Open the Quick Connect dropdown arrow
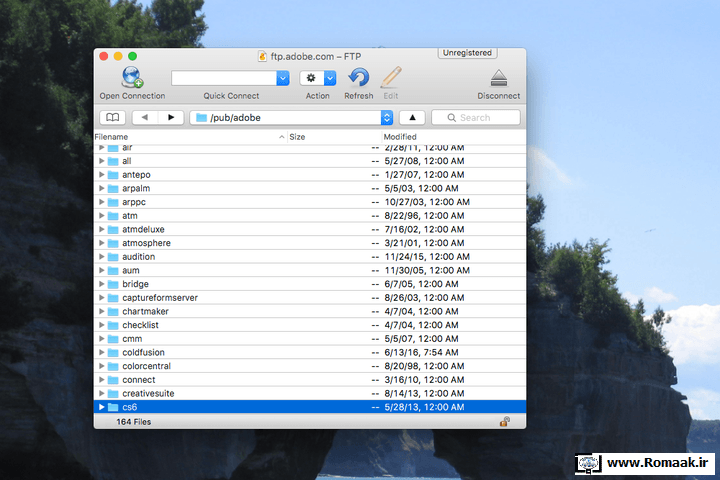 [283, 78]
